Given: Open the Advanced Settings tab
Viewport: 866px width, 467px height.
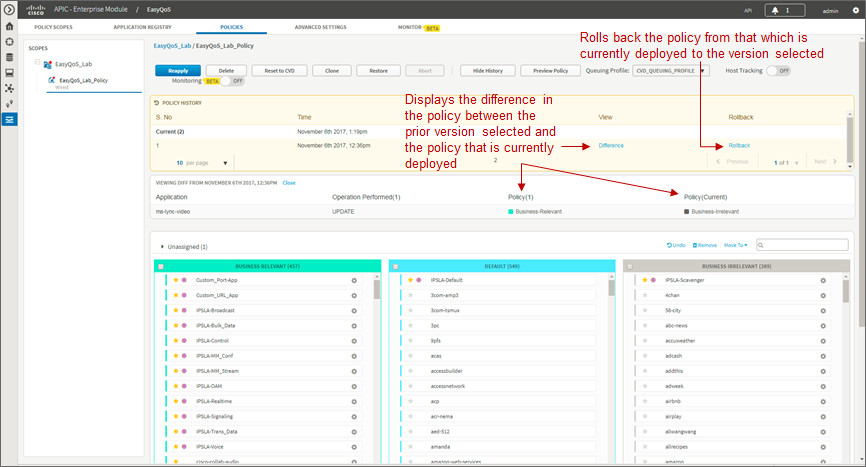Looking at the screenshot, I should point(320,27).
